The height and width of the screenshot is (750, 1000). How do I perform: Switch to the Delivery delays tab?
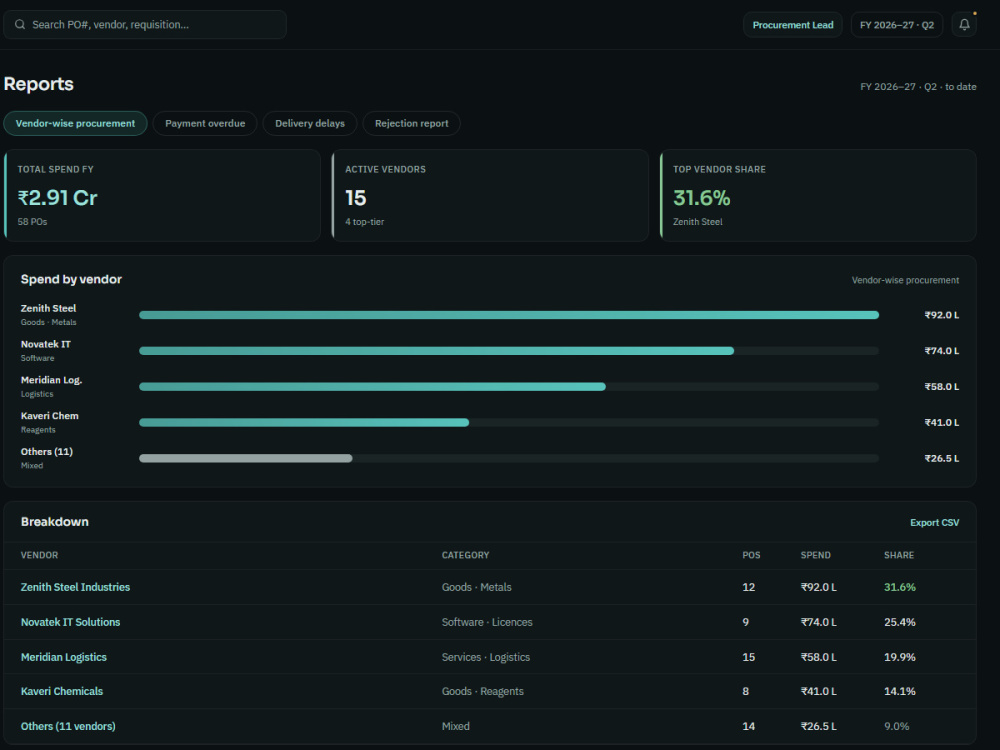(310, 123)
